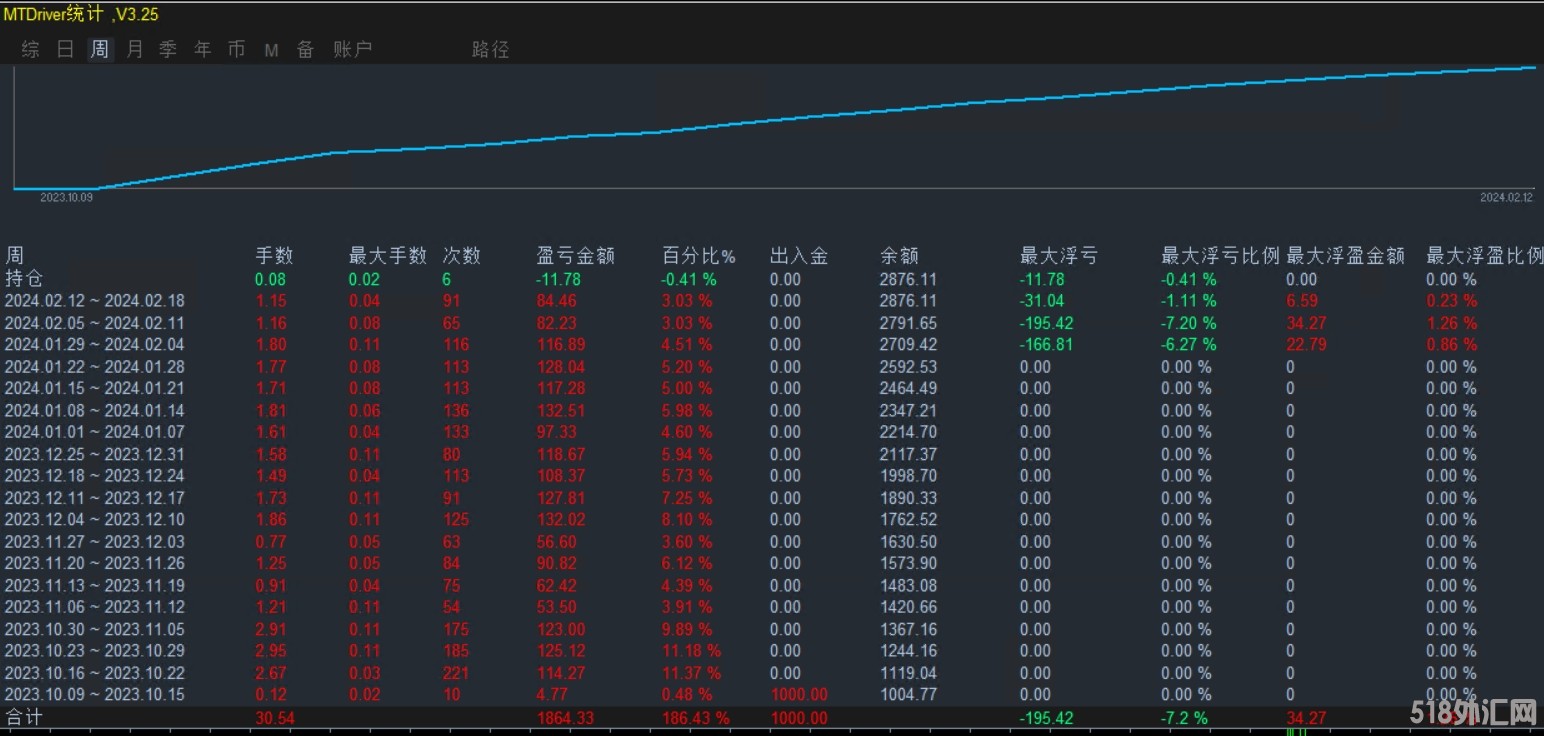Open the 季 quarterly tab
This screenshot has width=1544, height=736.
tap(168, 49)
